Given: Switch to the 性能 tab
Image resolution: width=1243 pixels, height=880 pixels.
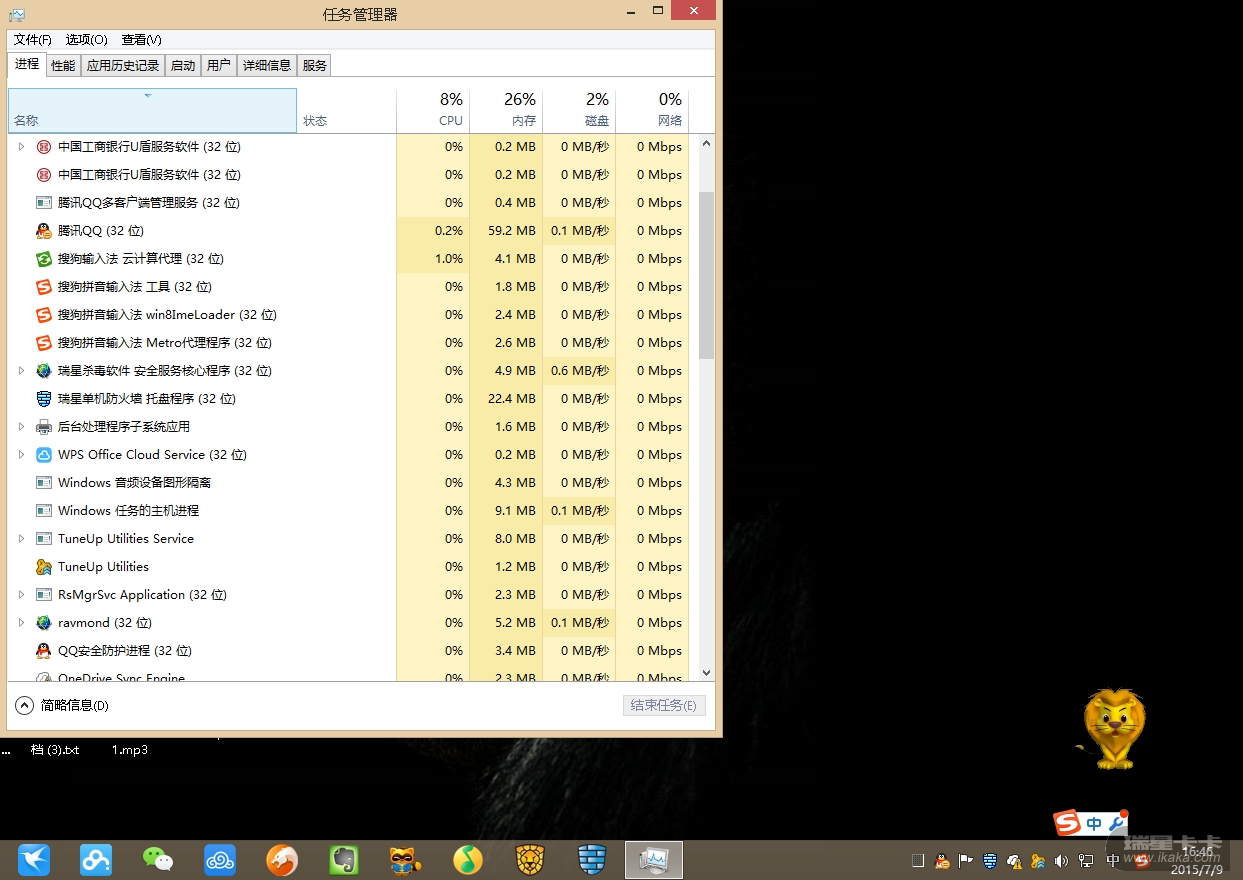Looking at the screenshot, I should 63,65.
